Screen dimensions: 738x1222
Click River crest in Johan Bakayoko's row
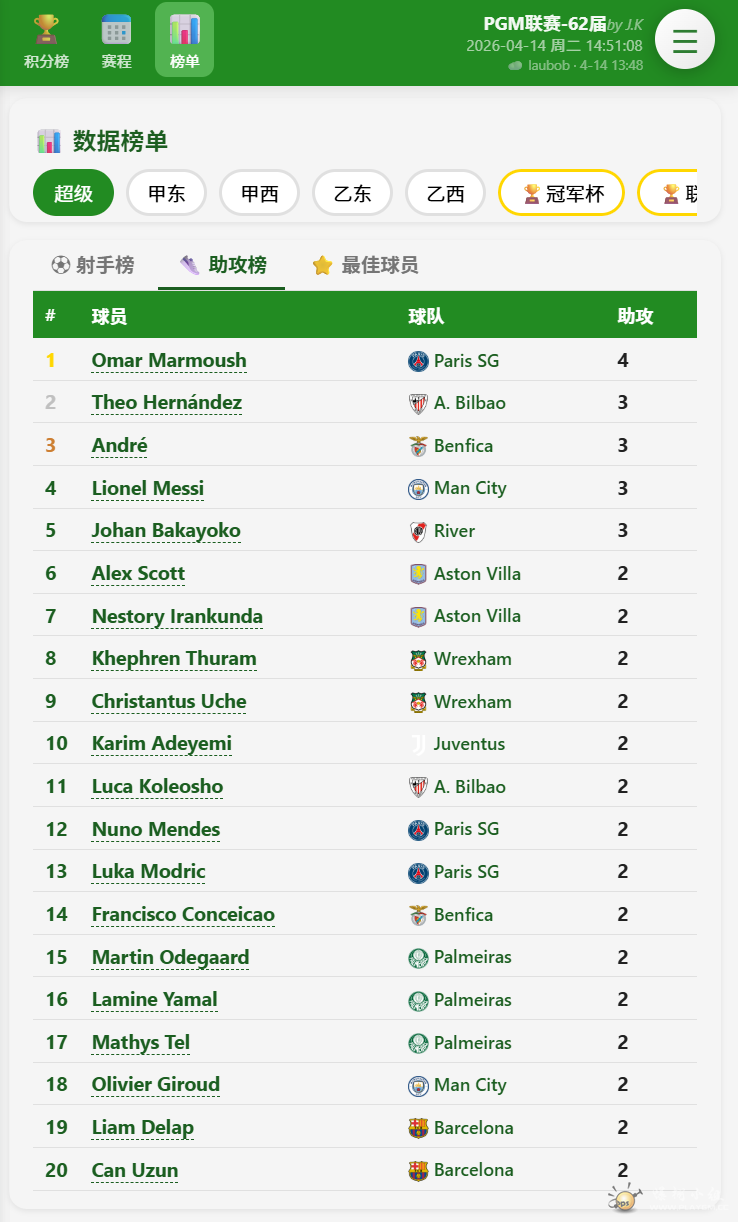[418, 531]
